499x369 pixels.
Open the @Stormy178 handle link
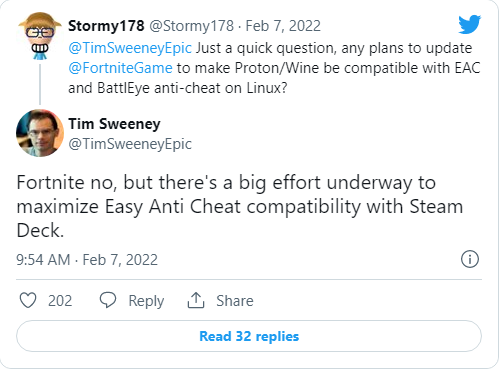click(x=191, y=26)
